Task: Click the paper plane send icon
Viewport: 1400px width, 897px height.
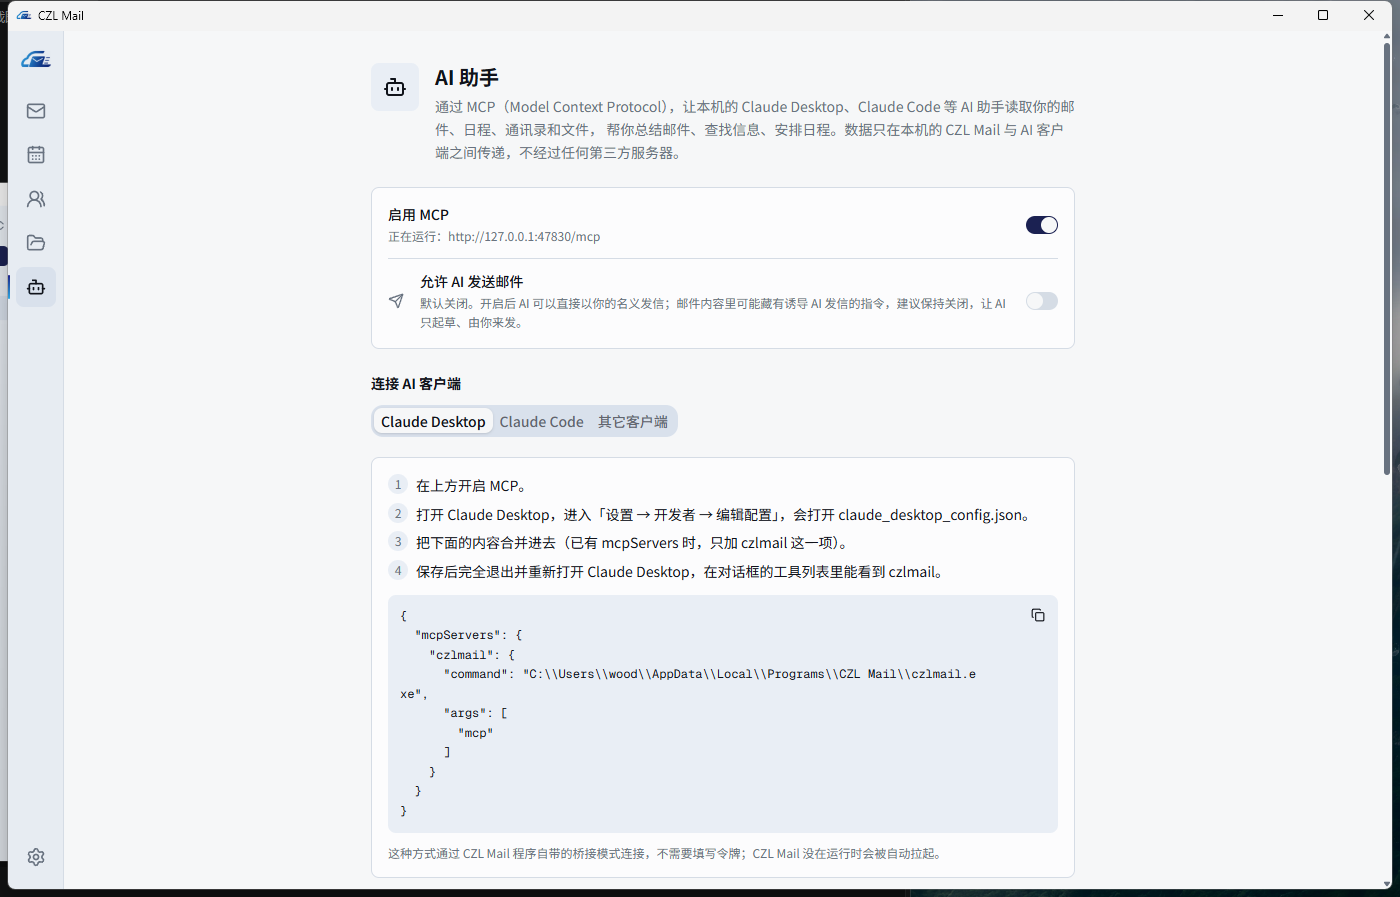Action: (x=396, y=301)
